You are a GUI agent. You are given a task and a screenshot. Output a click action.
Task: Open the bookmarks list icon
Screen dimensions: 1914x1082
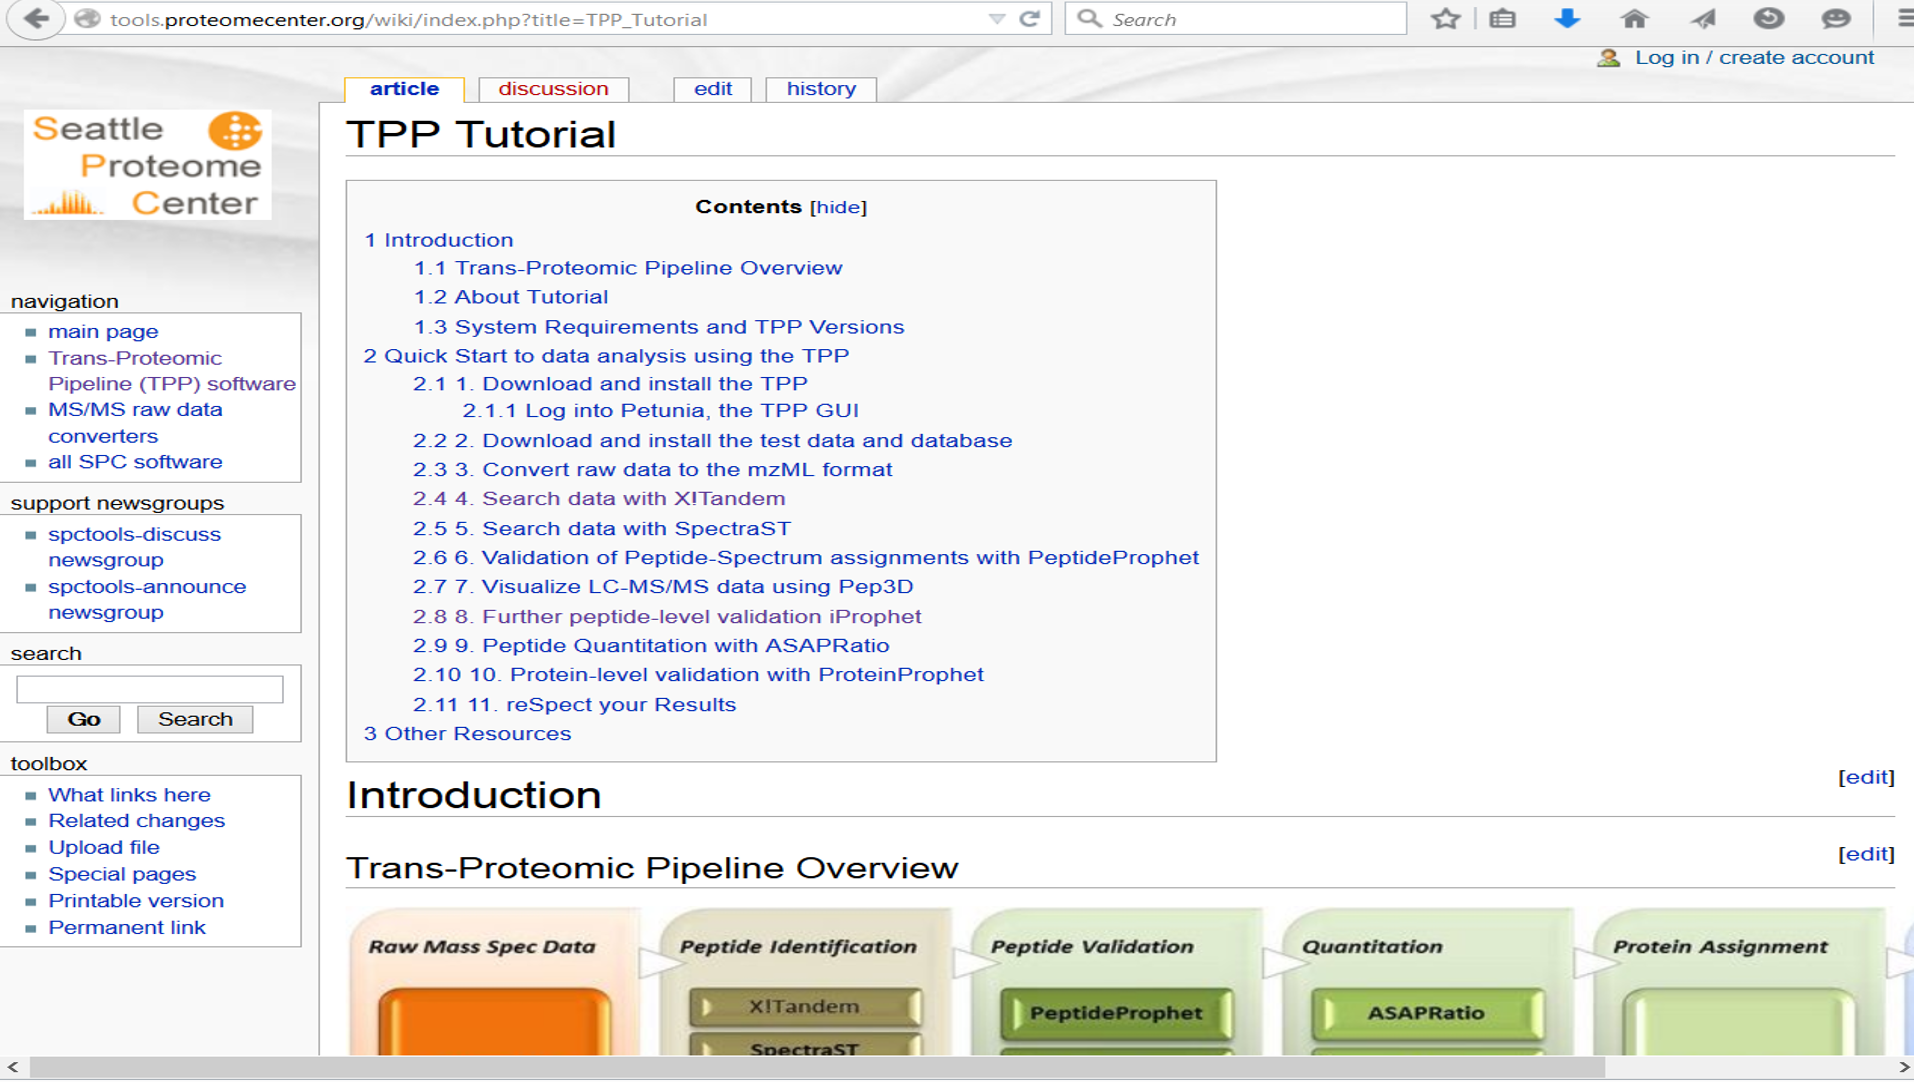click(1502, 19)
